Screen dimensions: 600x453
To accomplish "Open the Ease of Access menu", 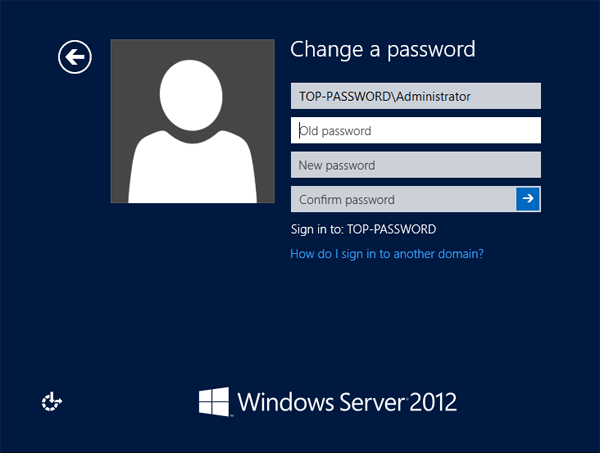I will 52,402.
